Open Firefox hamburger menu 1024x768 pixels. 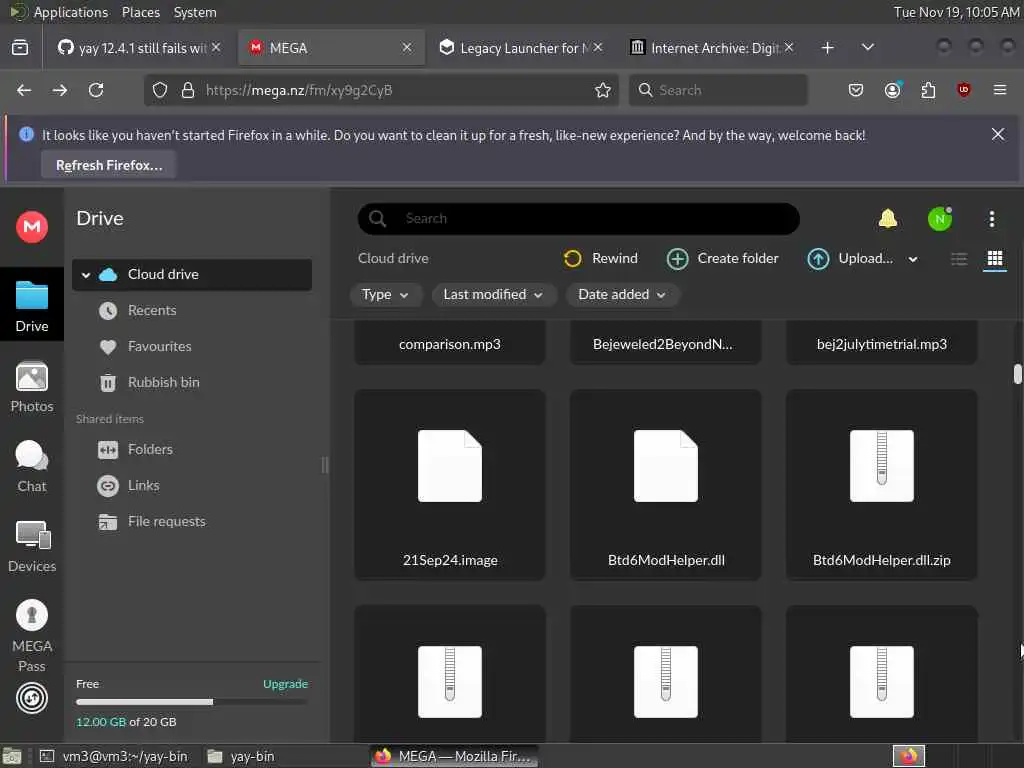pos(999,90)
